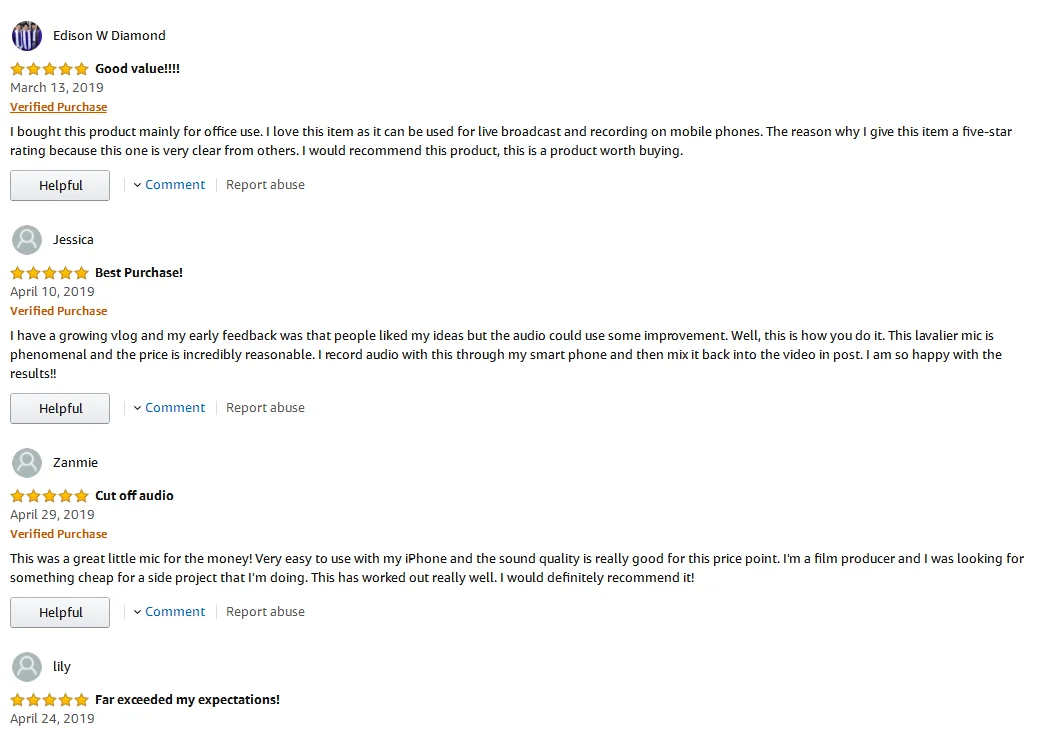Mark Jessica's review as Helpful
This screenshot has height=733, width=1060.
tap(60, 409)
